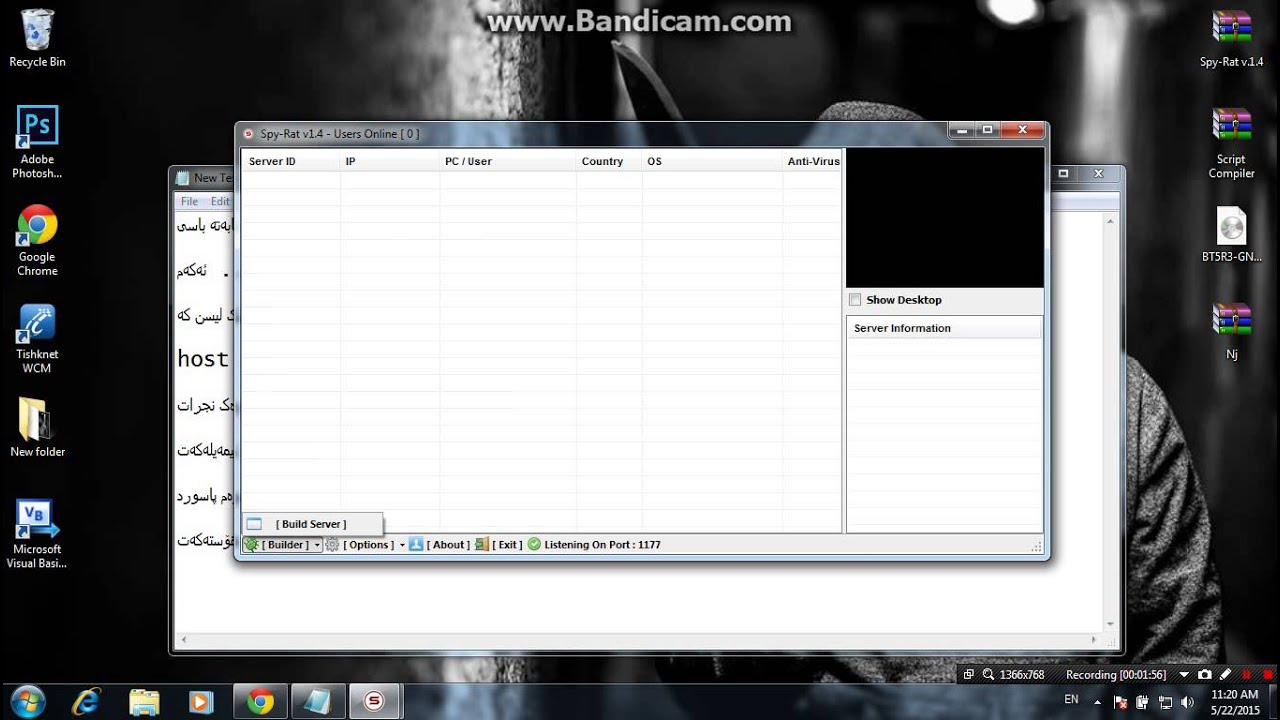Sort by the OS column header
Viewport: 1280px width, 720px height.
[712, 161]
